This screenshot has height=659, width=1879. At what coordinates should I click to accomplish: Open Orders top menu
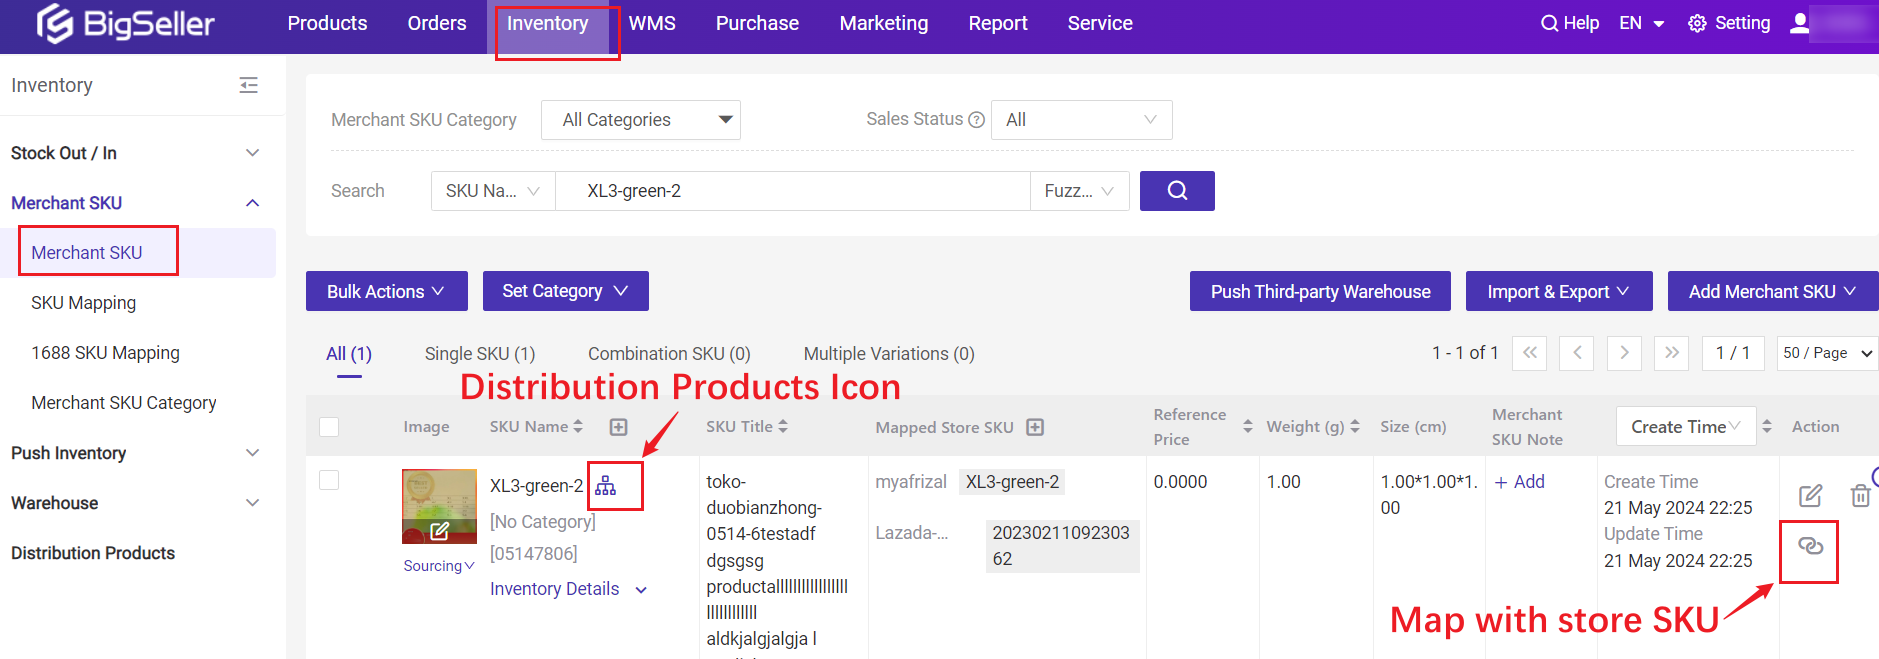tap(437, 23)
